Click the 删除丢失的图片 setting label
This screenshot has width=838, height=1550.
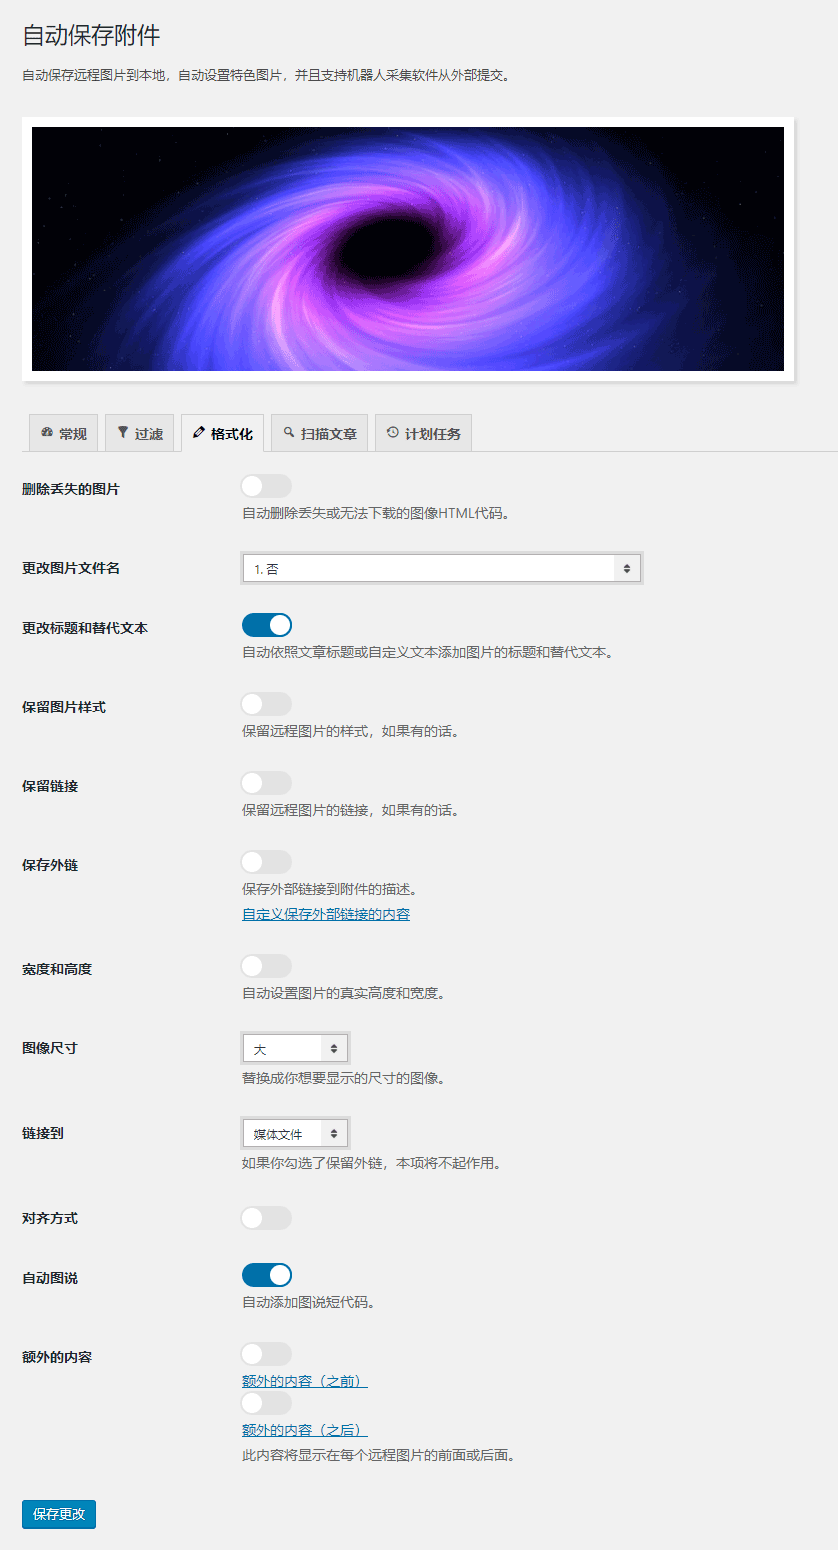pyautogui.click(x=71, y=489)
